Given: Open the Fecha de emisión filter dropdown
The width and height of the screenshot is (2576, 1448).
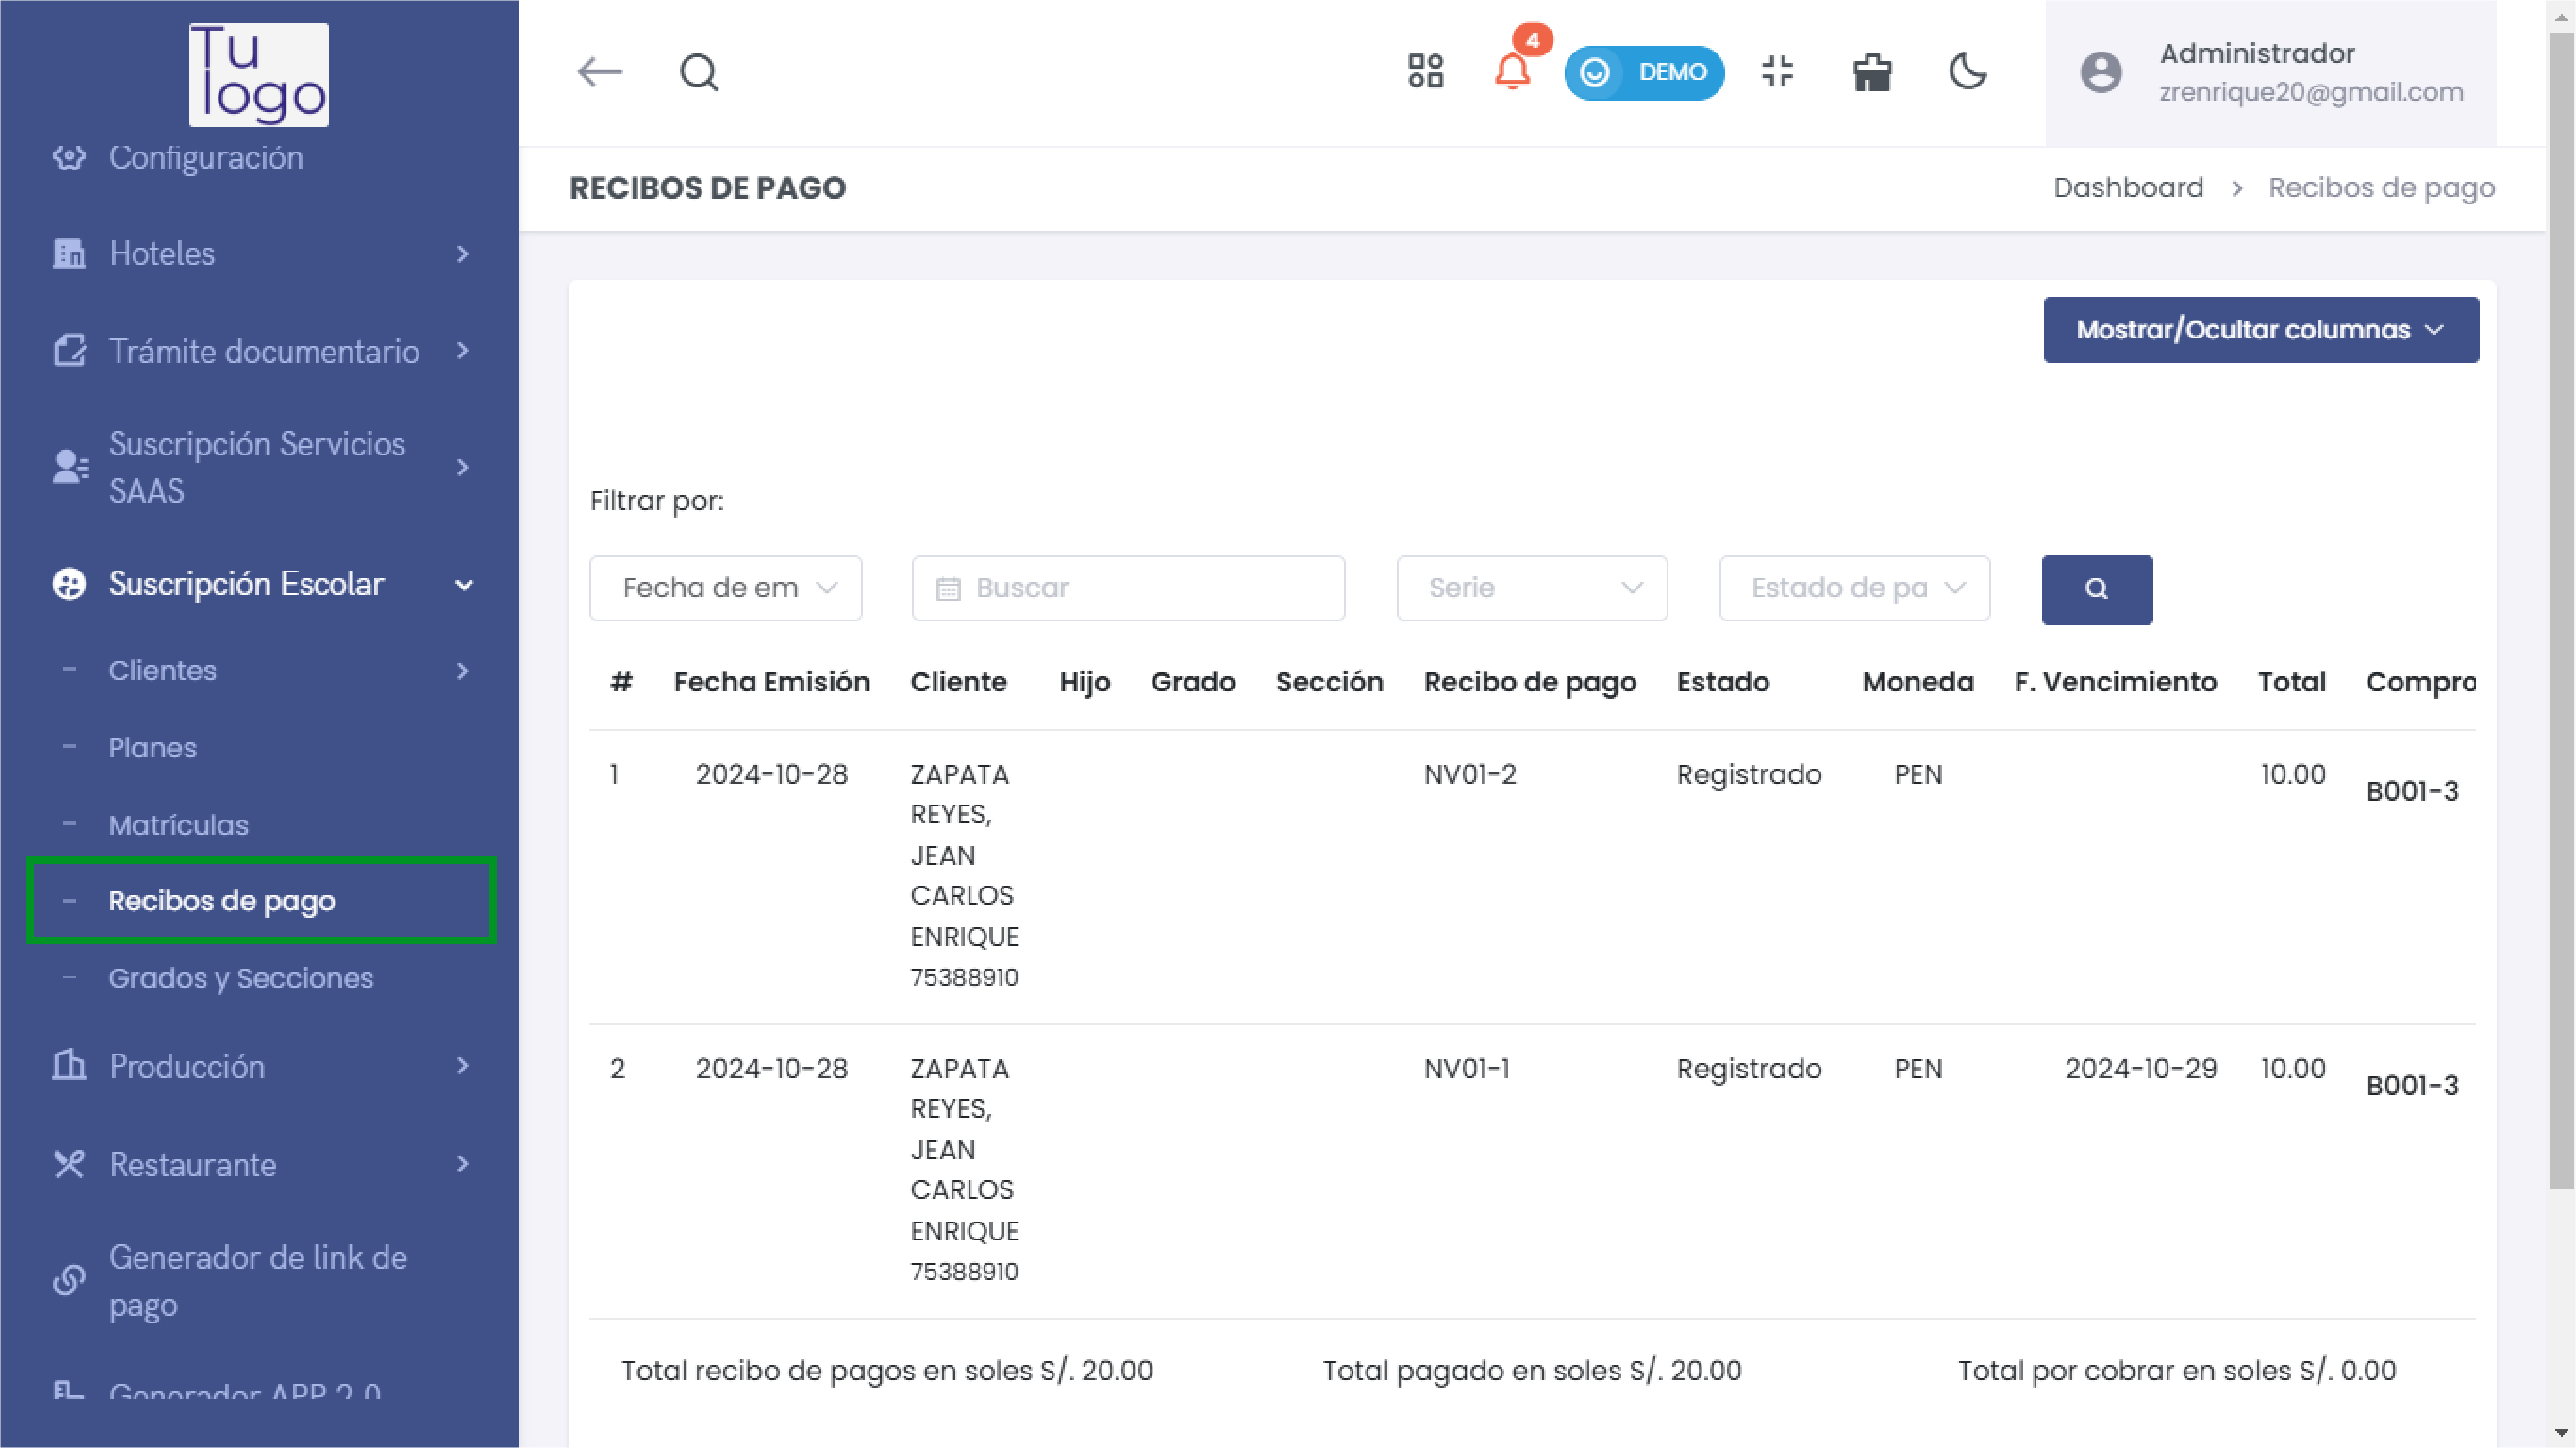Looking at the screenshot, I should click(x=725, y=588).
